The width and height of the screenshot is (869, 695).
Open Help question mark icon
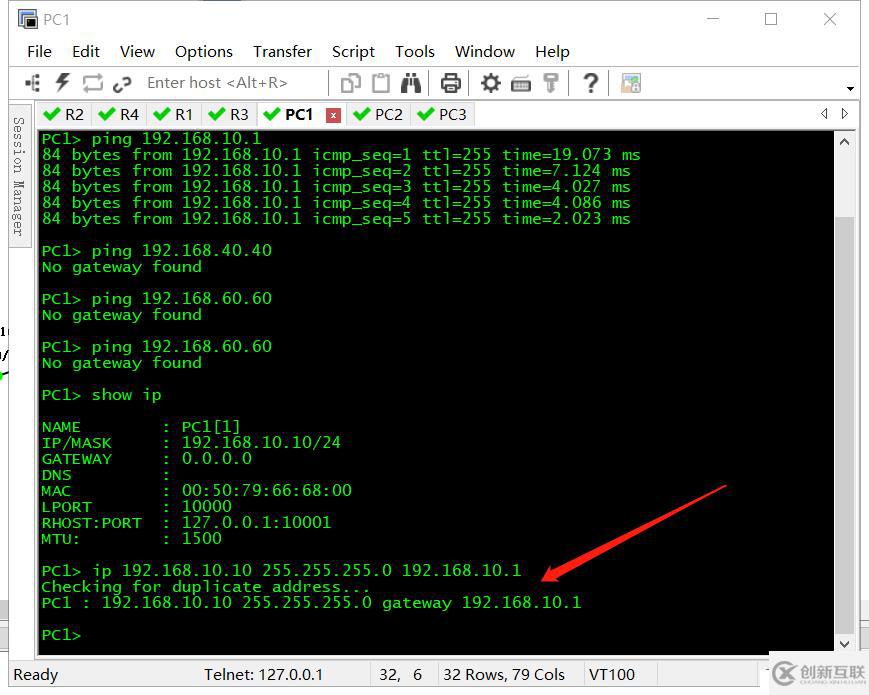tap(591, 83)
